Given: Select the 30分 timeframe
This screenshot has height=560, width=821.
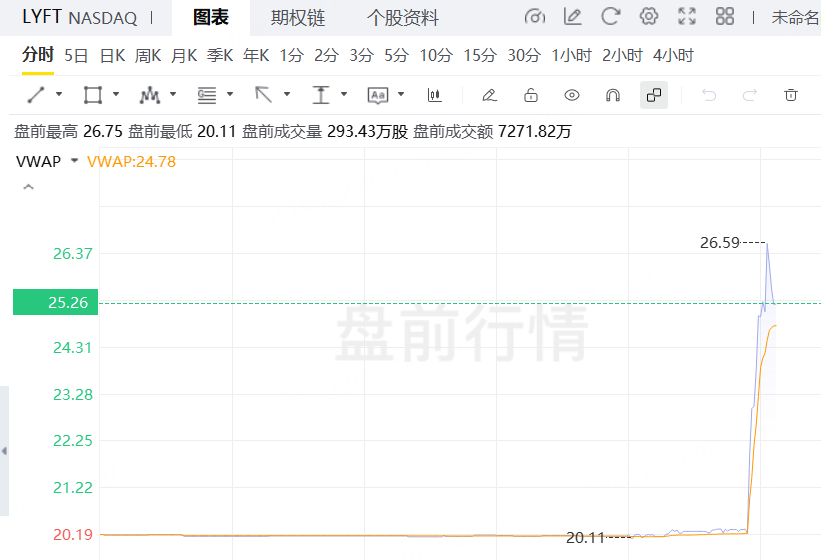Looking at the screenshot, I should tap(524, 55).
